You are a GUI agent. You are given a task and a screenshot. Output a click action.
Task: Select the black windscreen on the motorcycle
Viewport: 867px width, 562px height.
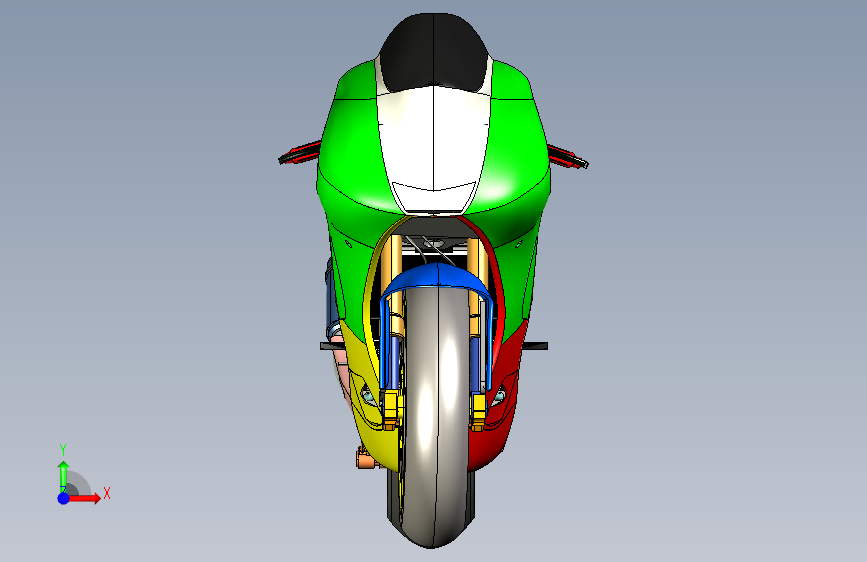[x=434, y=51]
